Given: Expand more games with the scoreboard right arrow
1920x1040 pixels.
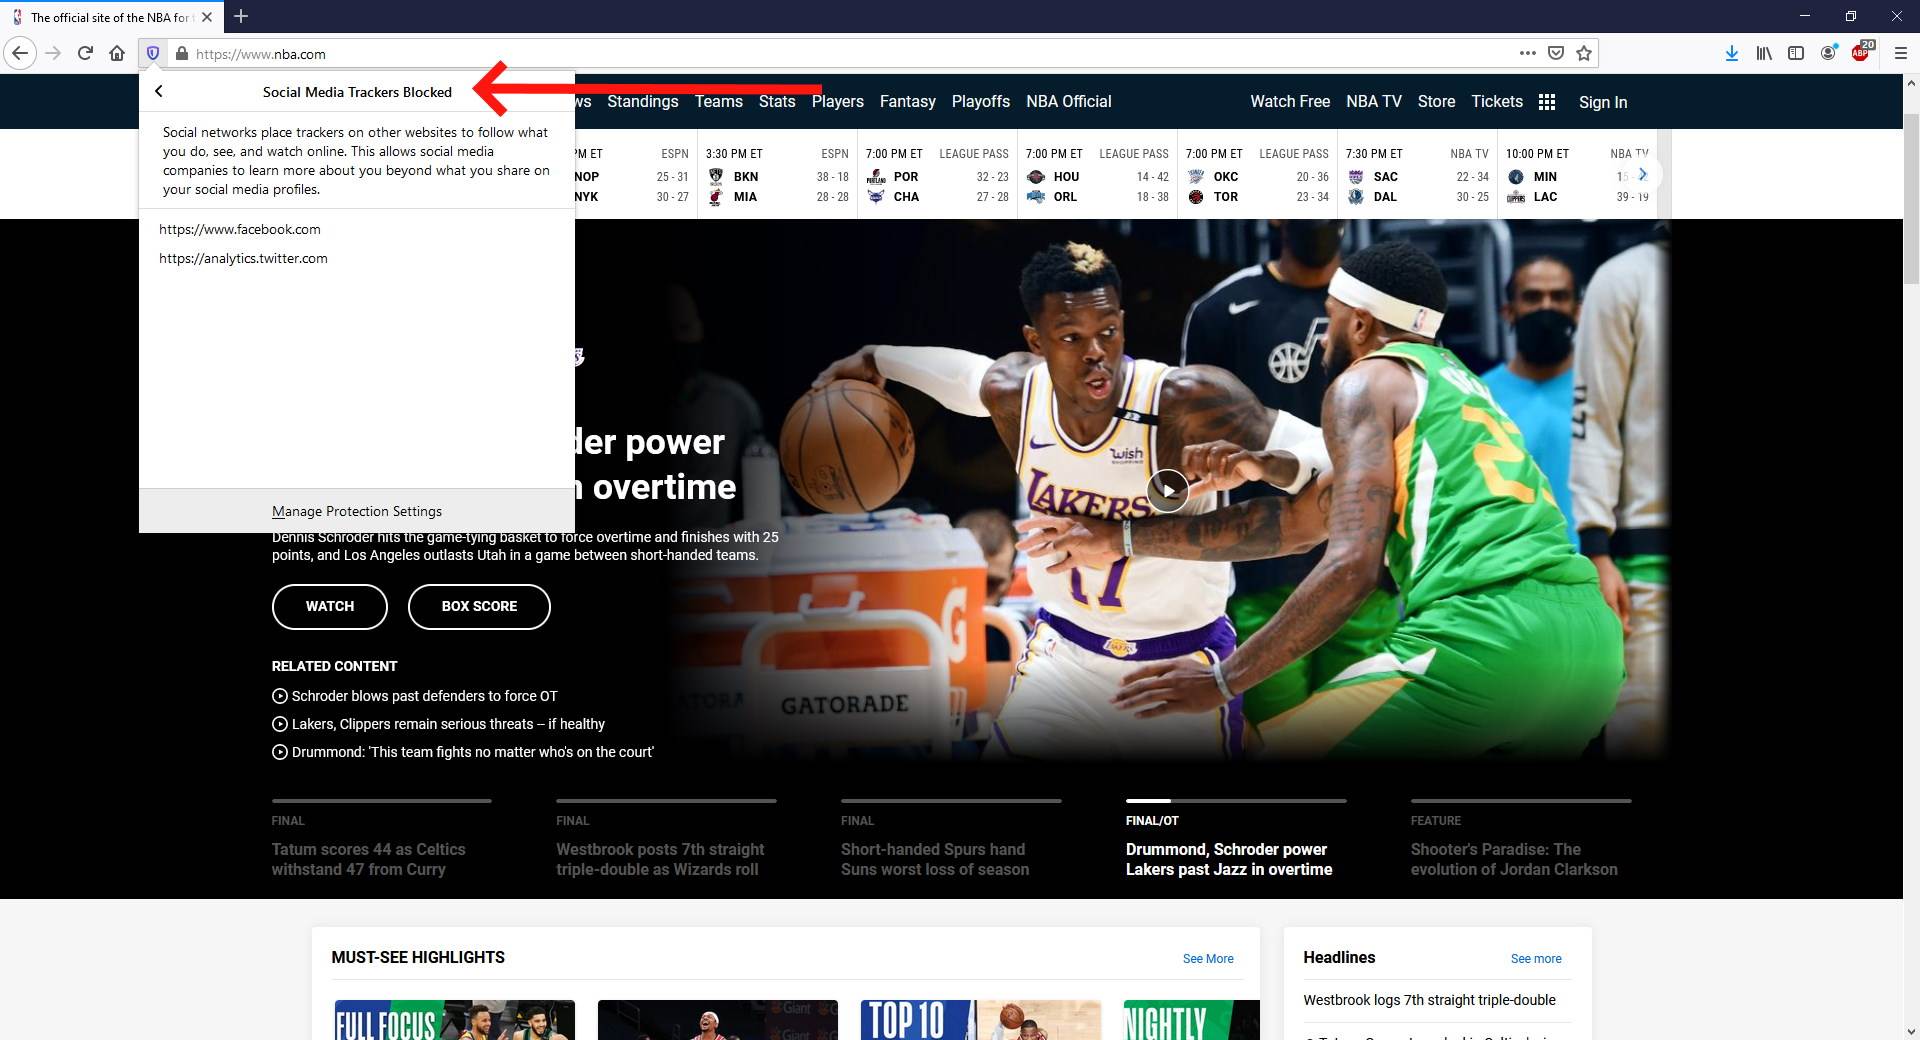Looking at the screenshot, I should click(1645, 173).
